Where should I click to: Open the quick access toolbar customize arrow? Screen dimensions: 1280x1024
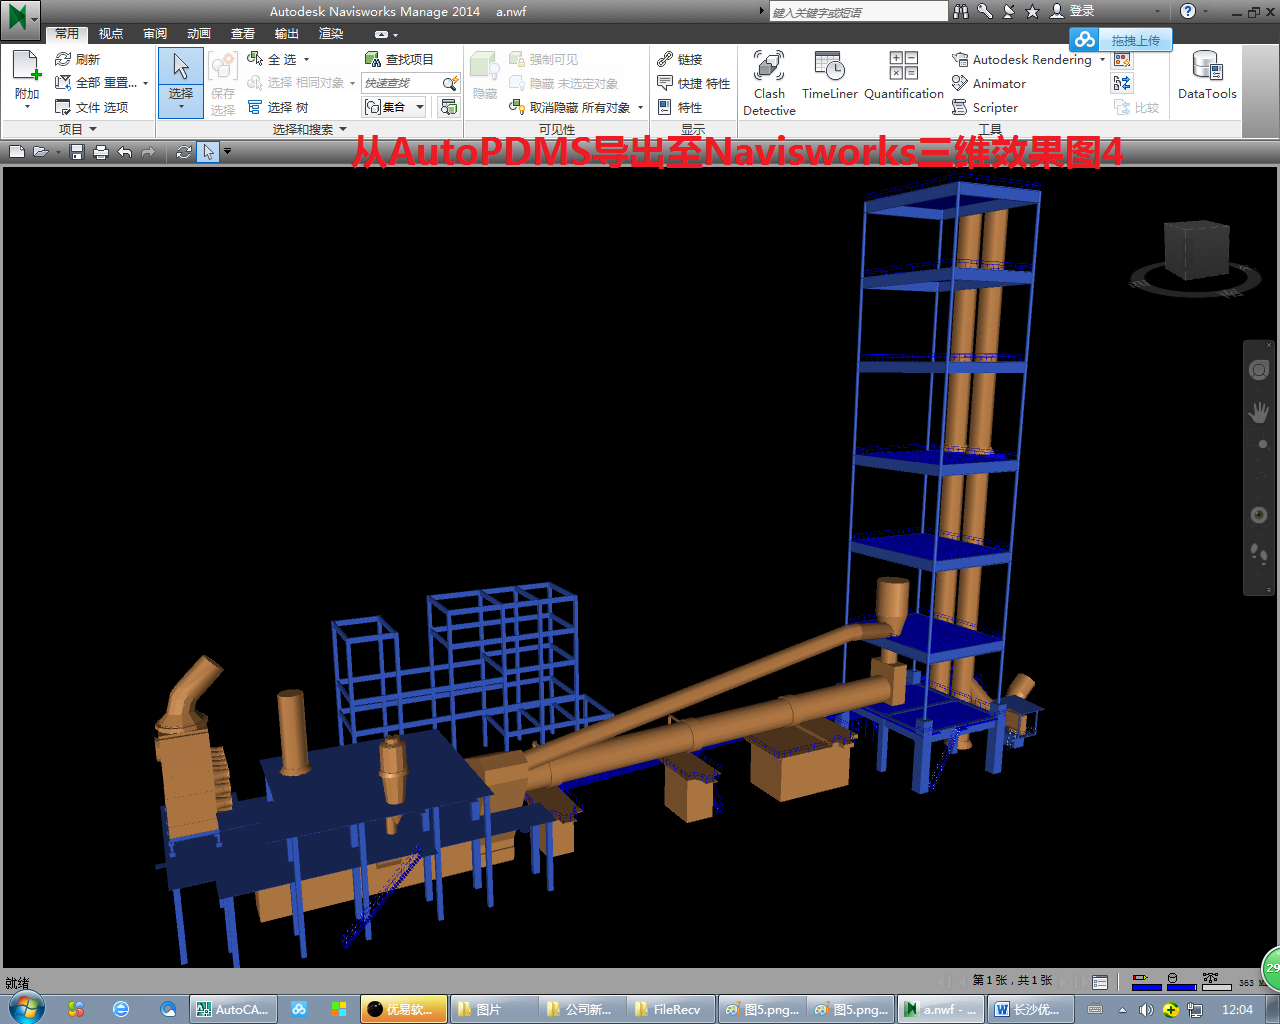227,152
